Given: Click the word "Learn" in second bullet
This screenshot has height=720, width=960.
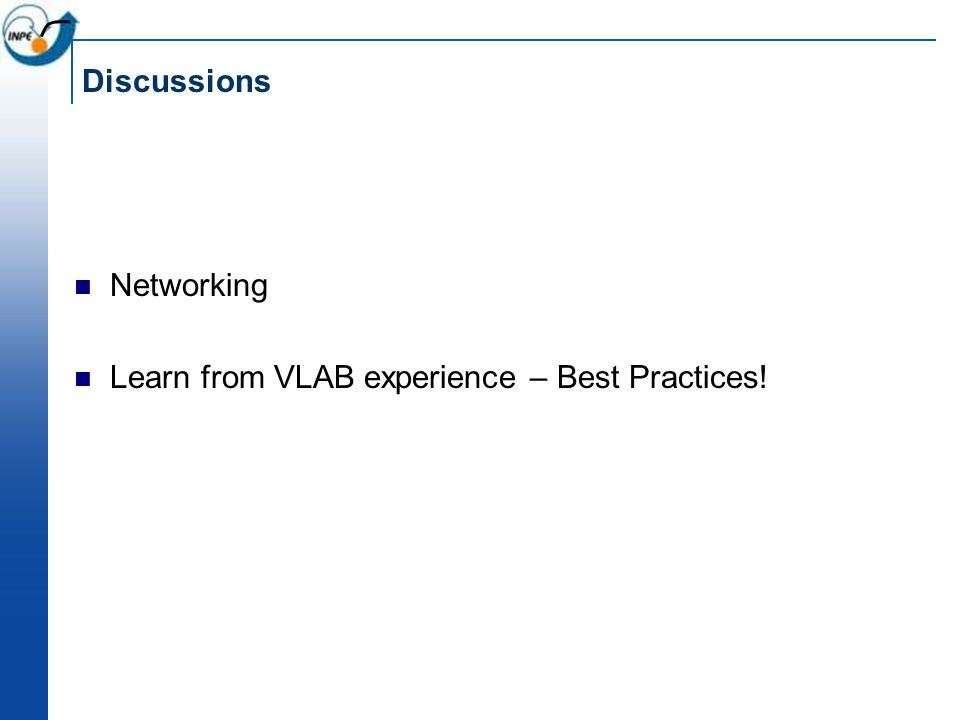Looking at the screenshot, I should tap(150, 377).
